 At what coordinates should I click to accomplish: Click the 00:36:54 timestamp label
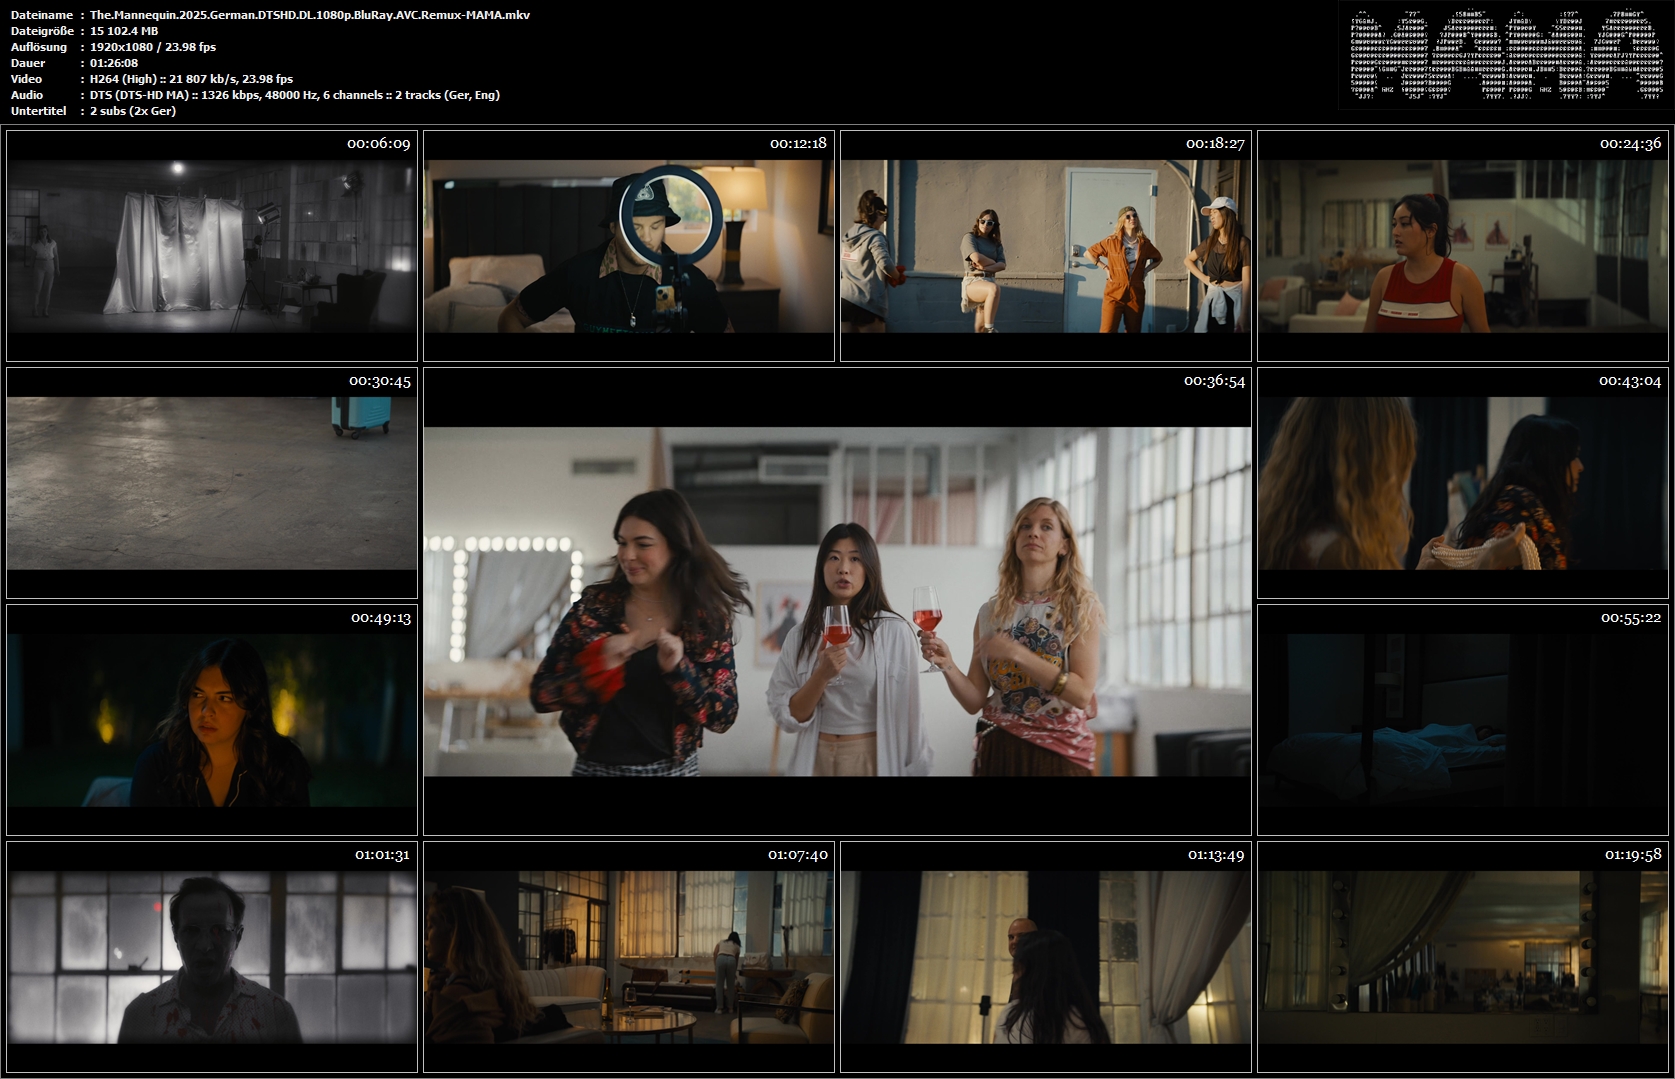(1214, 381)
